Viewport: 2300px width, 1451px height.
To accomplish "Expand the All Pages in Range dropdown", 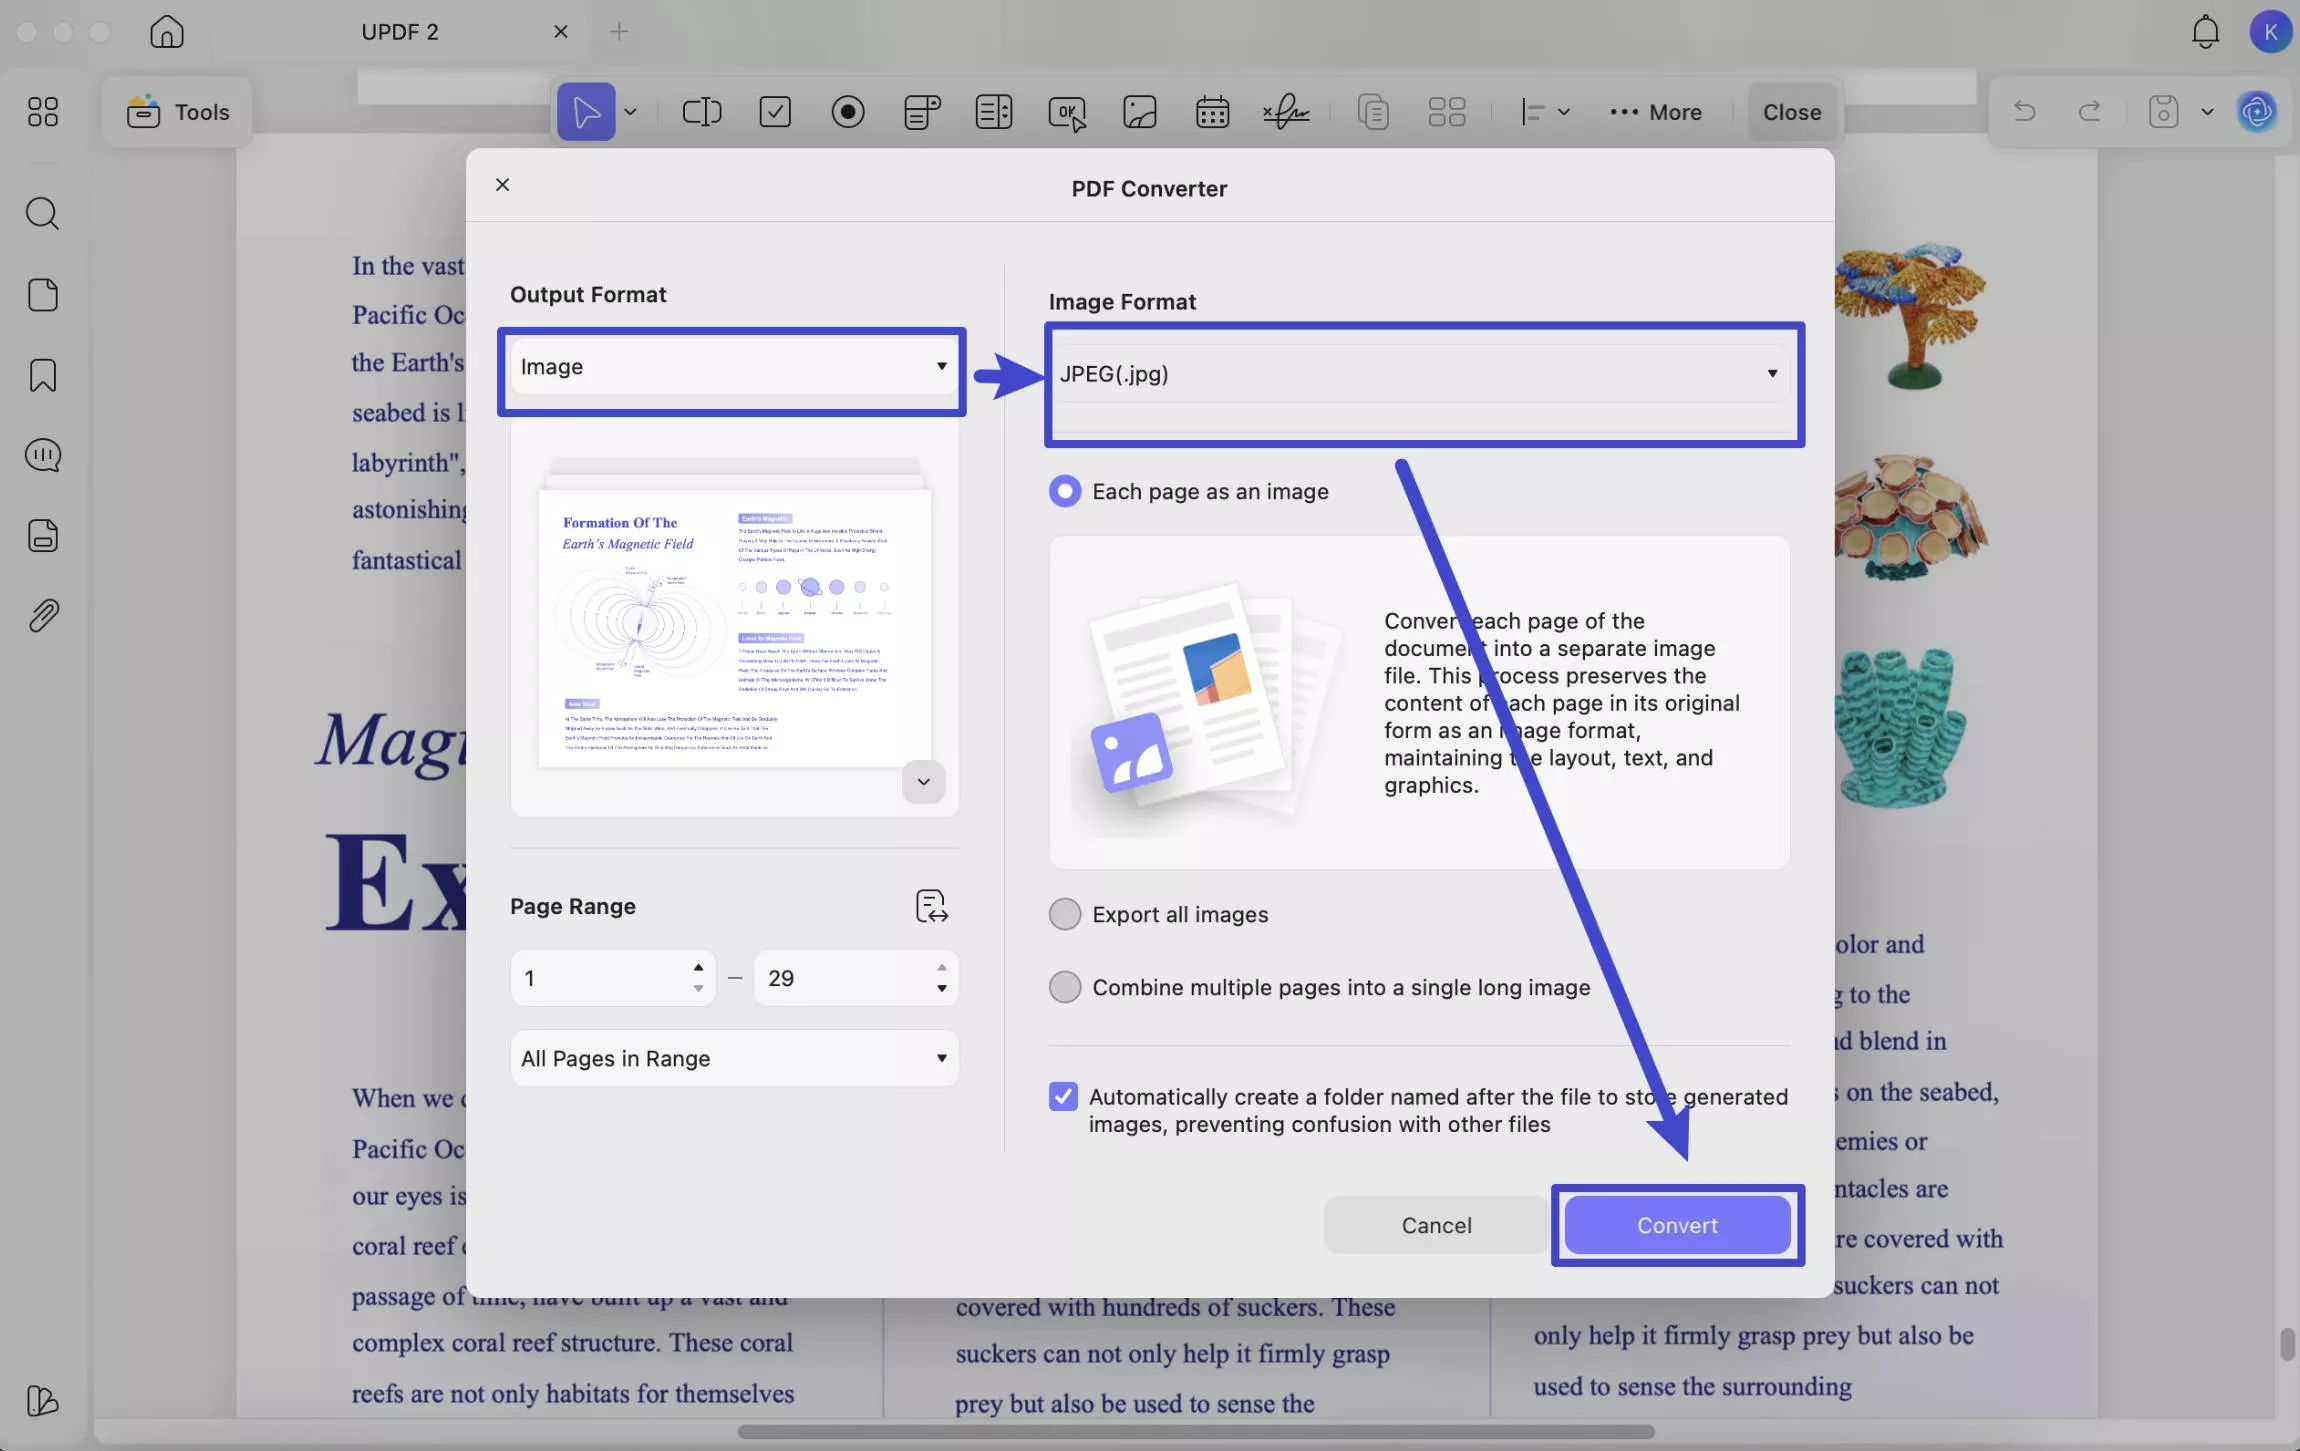I will coord(733,1058).
